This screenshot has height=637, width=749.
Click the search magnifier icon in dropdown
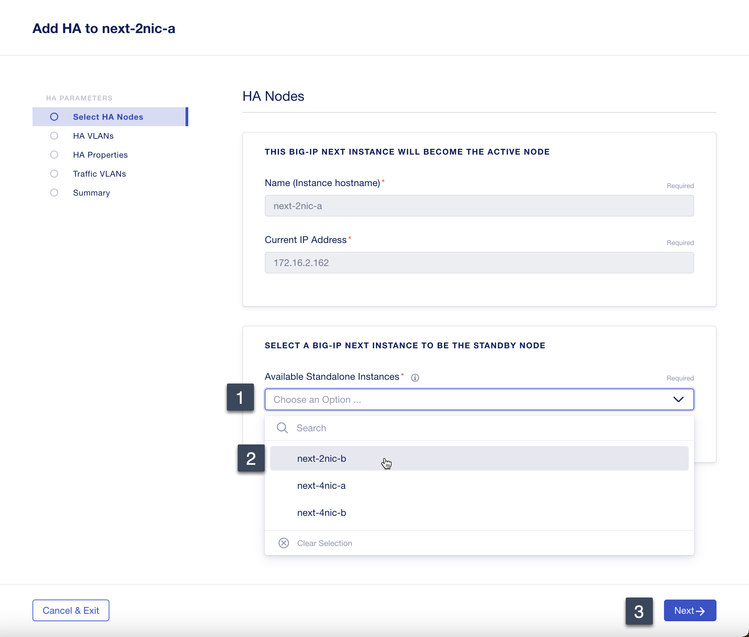[283, 428]
